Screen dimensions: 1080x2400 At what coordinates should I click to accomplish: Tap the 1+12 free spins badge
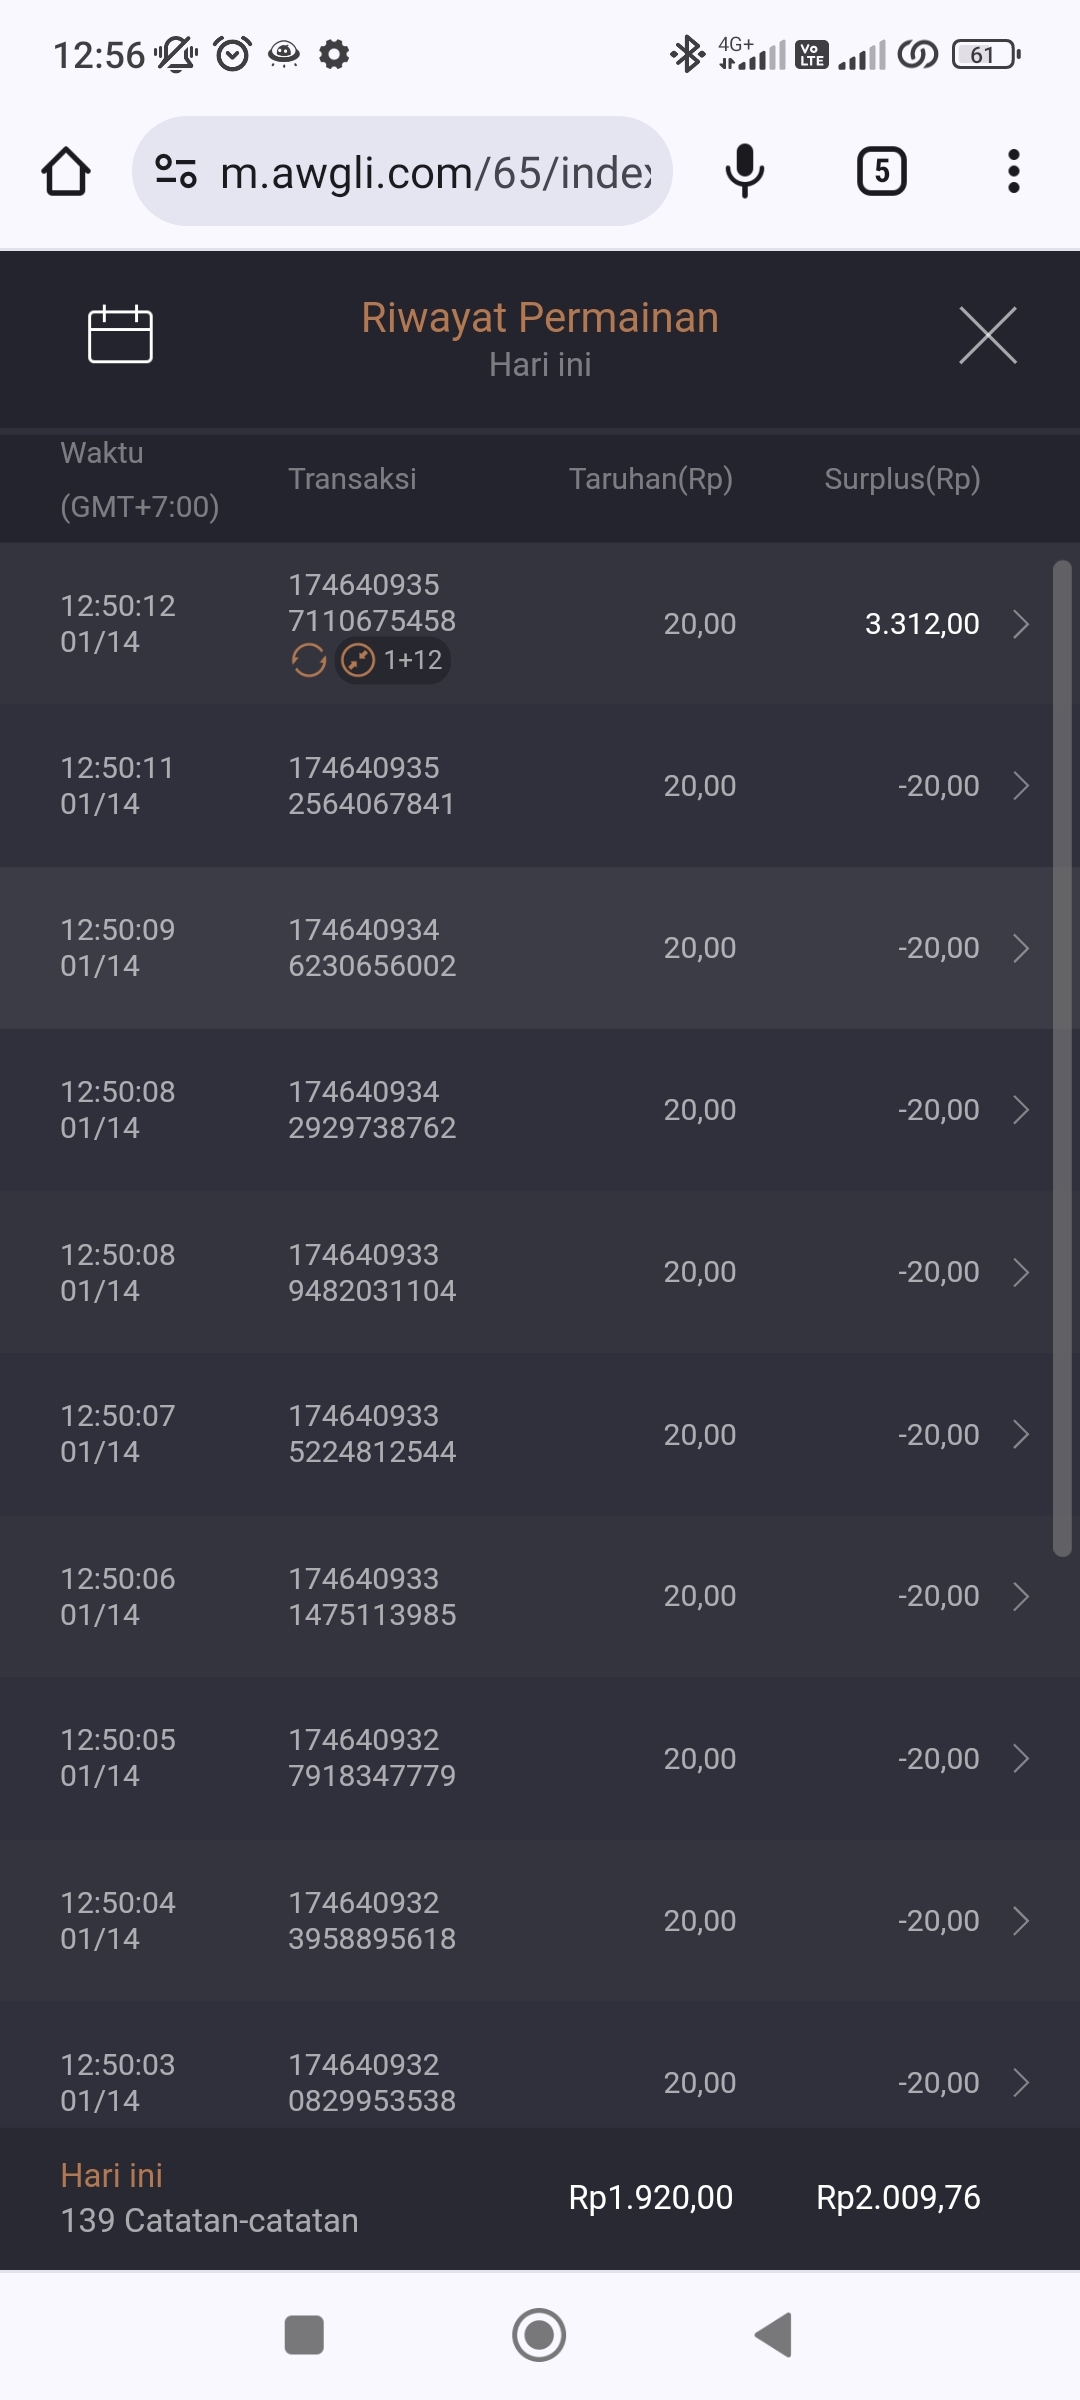393,660
